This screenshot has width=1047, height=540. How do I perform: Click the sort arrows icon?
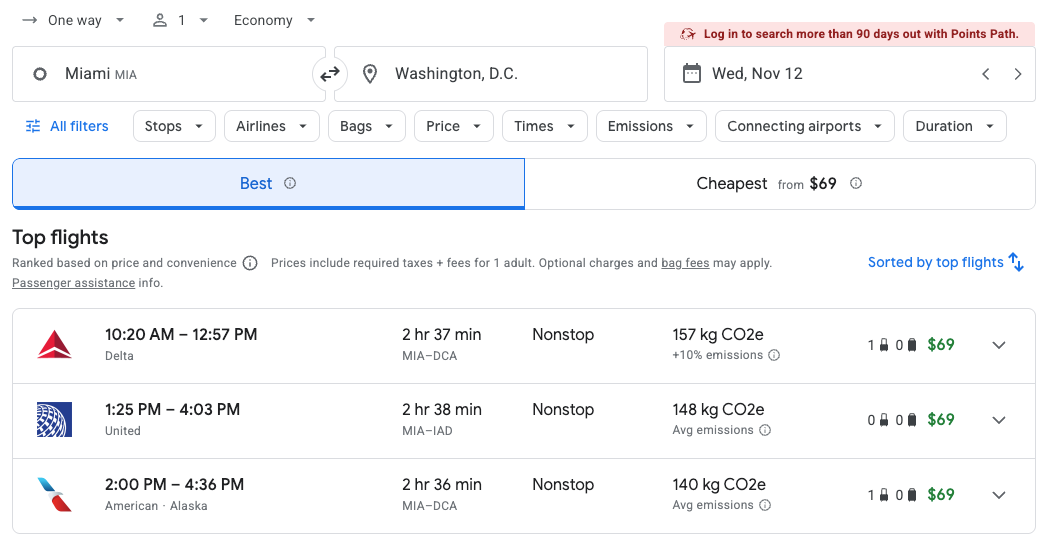coord(1016,262)
